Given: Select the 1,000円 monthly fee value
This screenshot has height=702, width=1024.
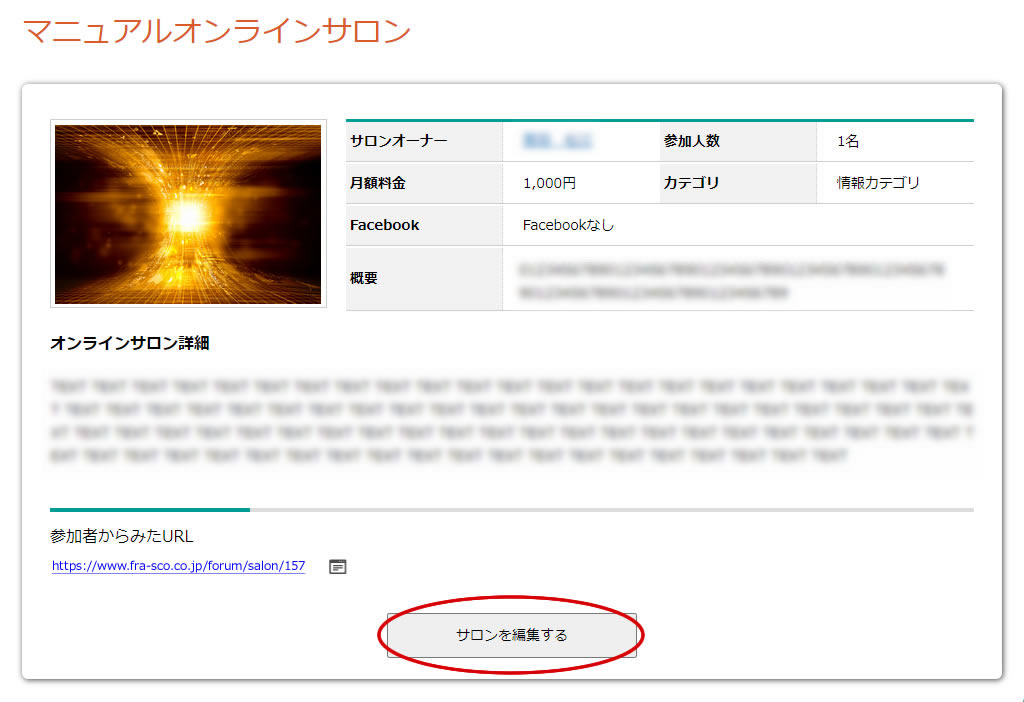Looking at the screenshot, I should point(549,183).
